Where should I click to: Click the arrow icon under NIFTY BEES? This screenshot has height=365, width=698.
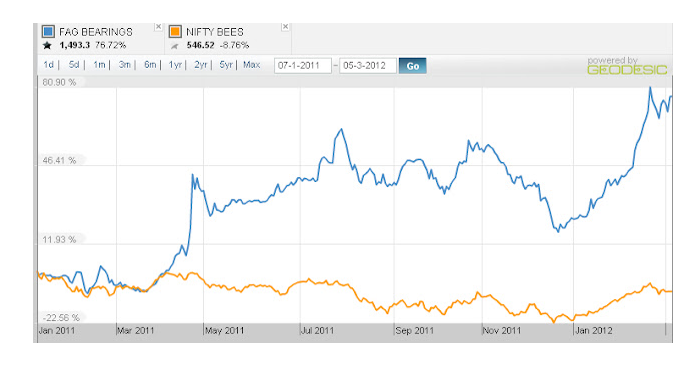[174, 46]
